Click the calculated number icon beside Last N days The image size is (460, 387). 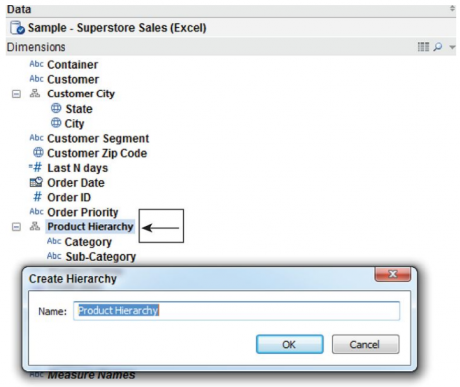tap(36, 167)
